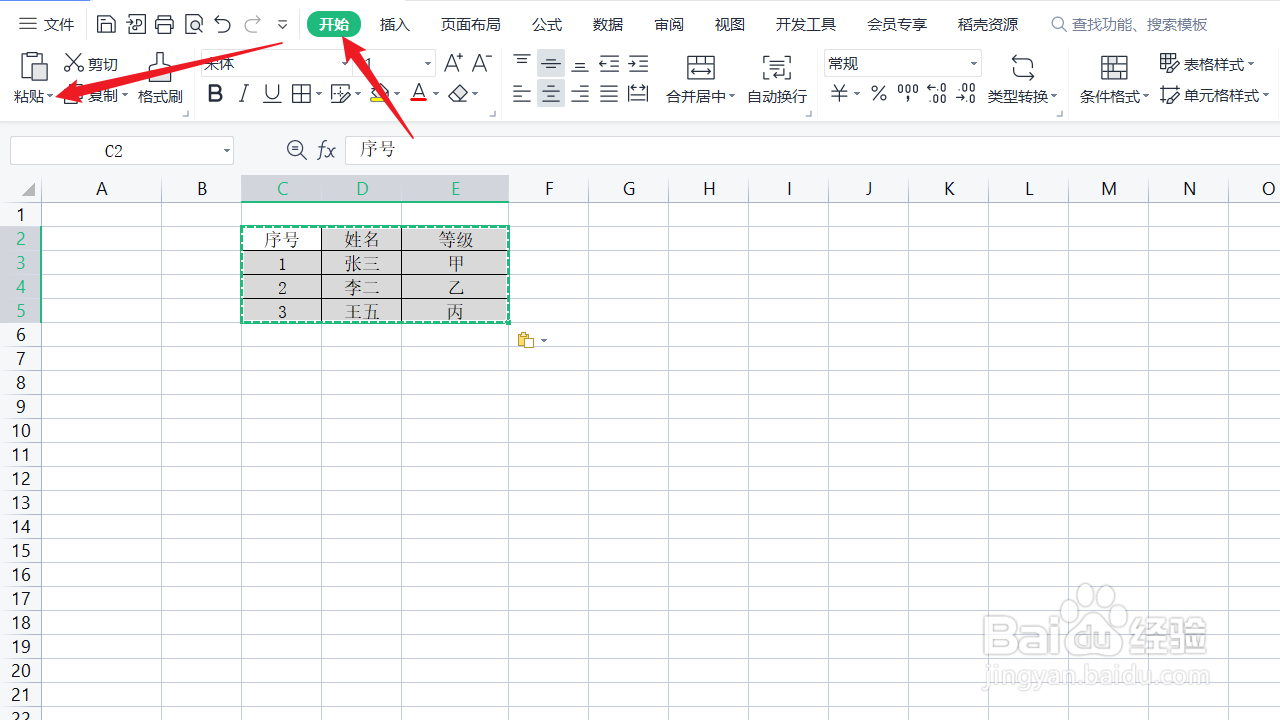Apply percent style format
Viewport: 1280px width, 720px height.
pos(879,94)
